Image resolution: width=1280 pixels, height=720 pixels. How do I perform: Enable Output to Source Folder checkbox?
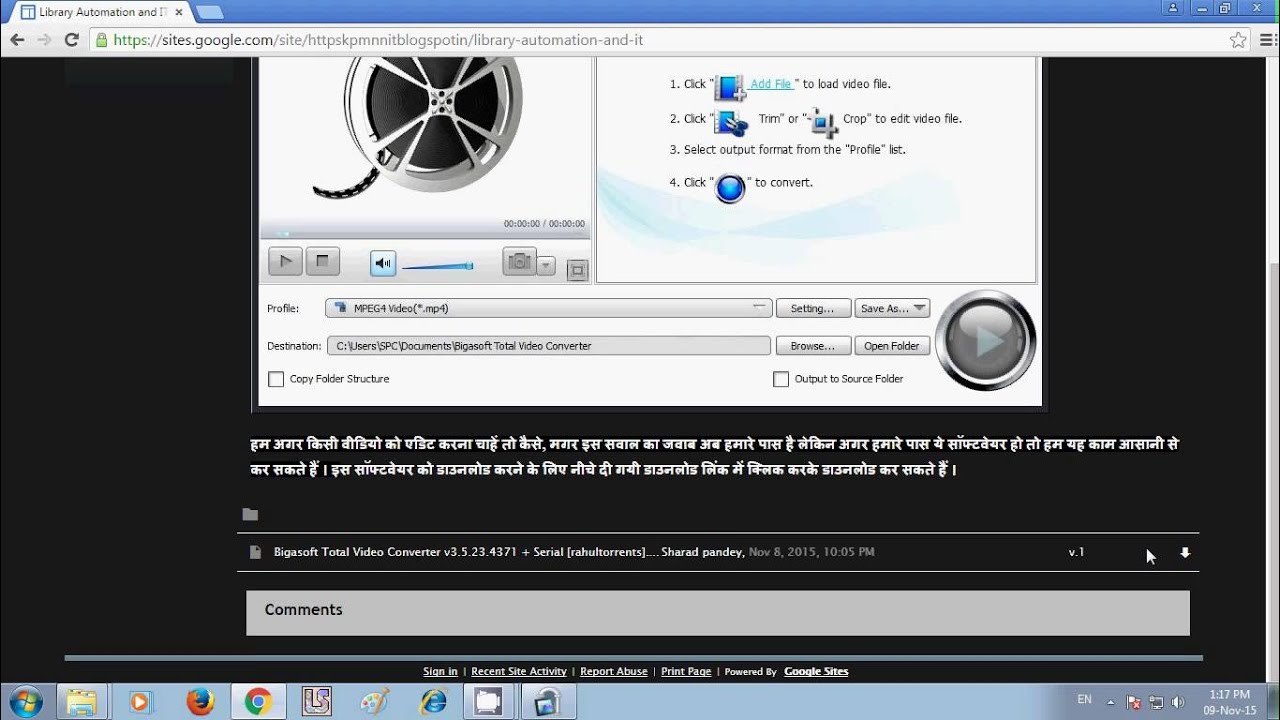click(x=781, y=379)
